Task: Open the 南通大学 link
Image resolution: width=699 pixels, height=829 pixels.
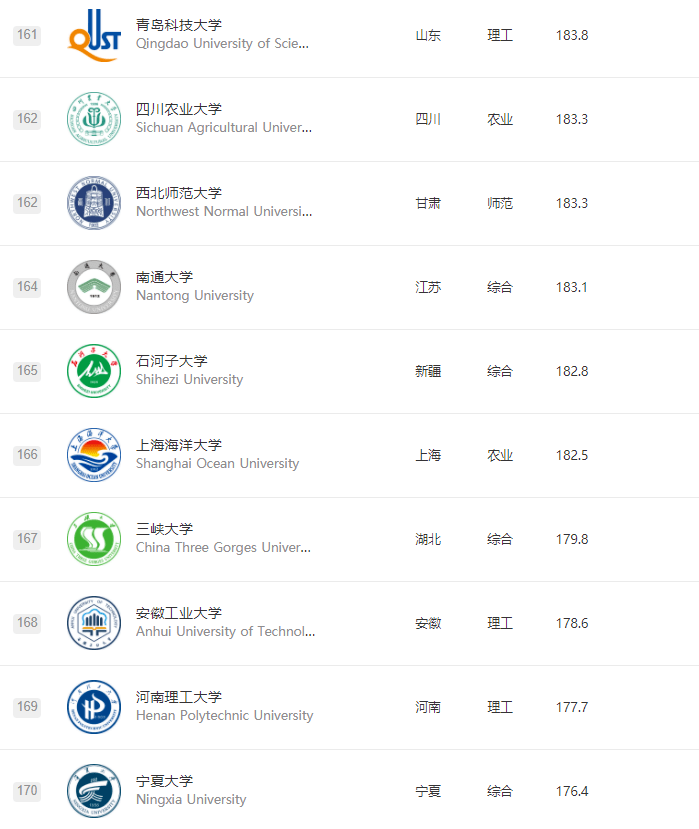Action: pos(164,277)
